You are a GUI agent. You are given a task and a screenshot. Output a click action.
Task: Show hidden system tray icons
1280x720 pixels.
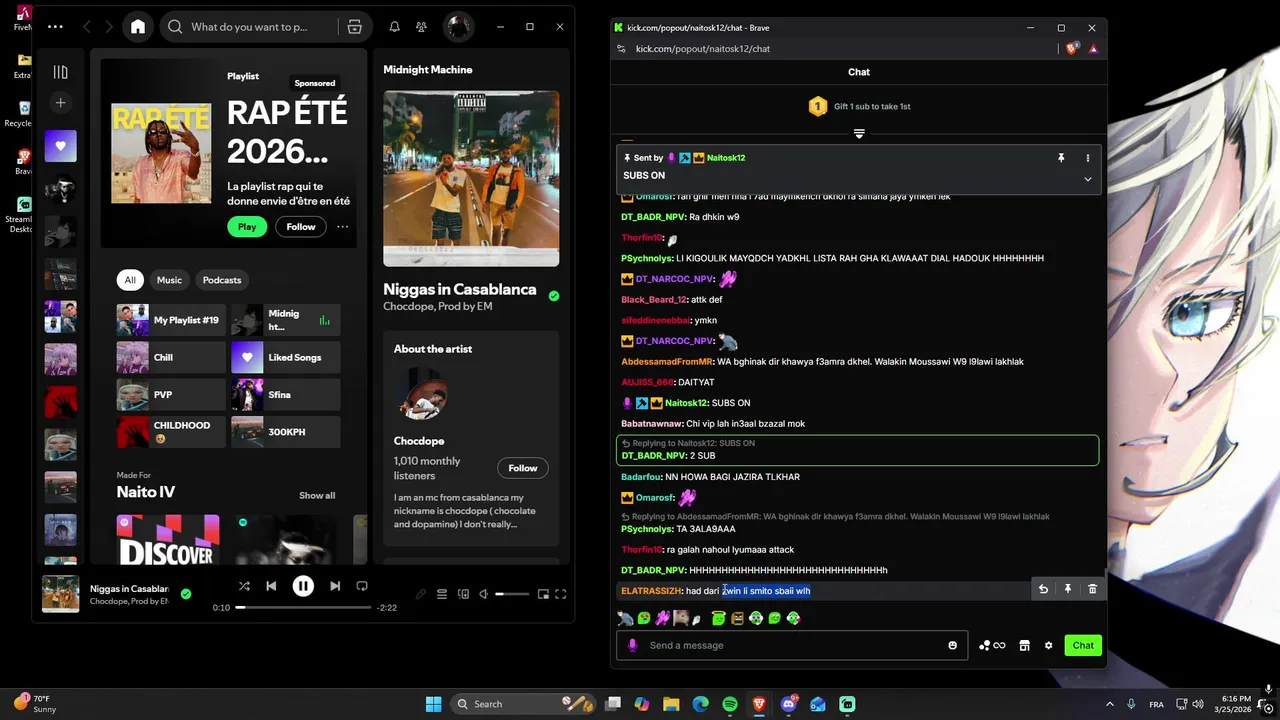pos(1109,704)
